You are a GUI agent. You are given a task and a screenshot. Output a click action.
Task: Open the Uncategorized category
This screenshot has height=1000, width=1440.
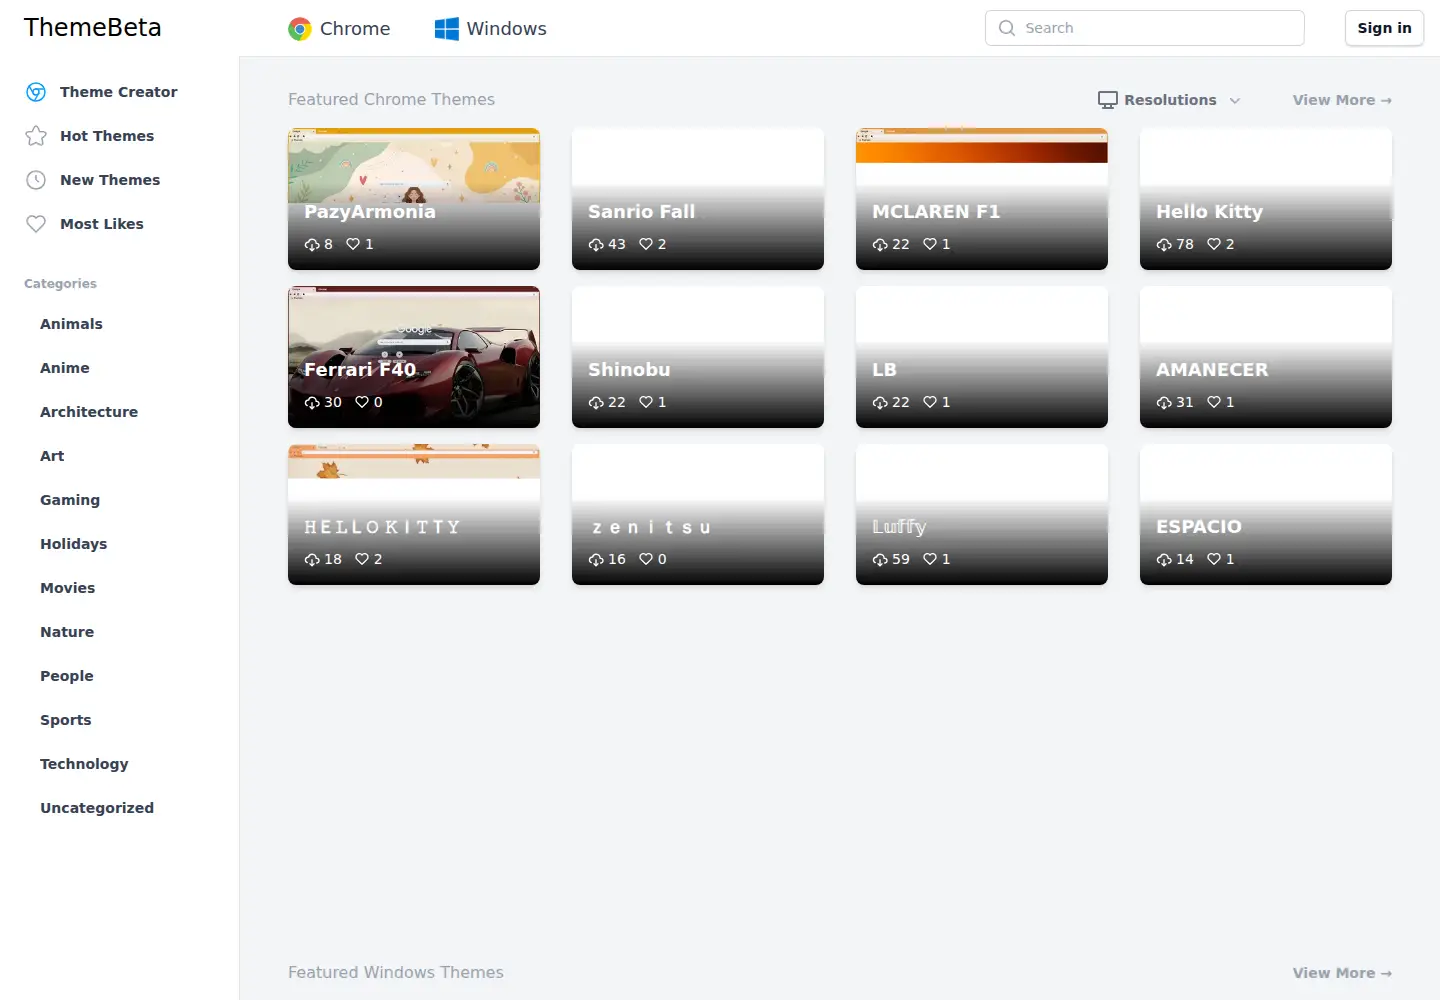97,808
